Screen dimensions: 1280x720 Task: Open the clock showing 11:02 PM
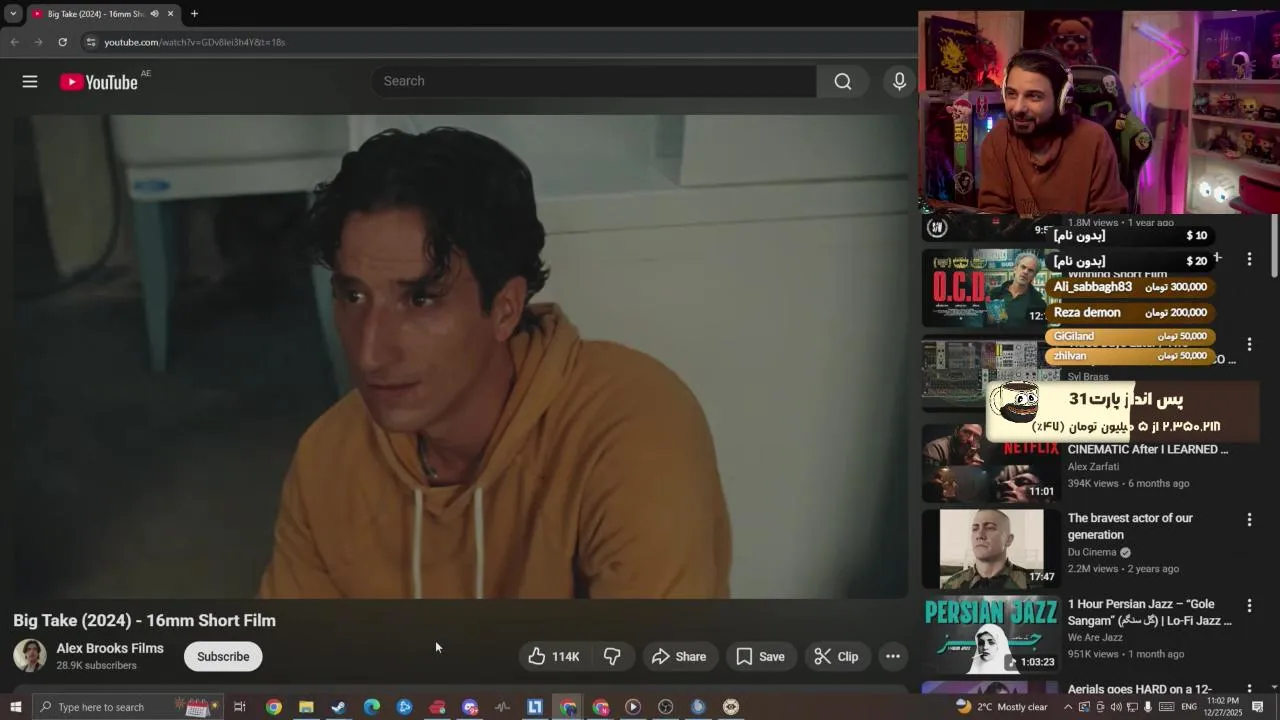(1222, 707)
